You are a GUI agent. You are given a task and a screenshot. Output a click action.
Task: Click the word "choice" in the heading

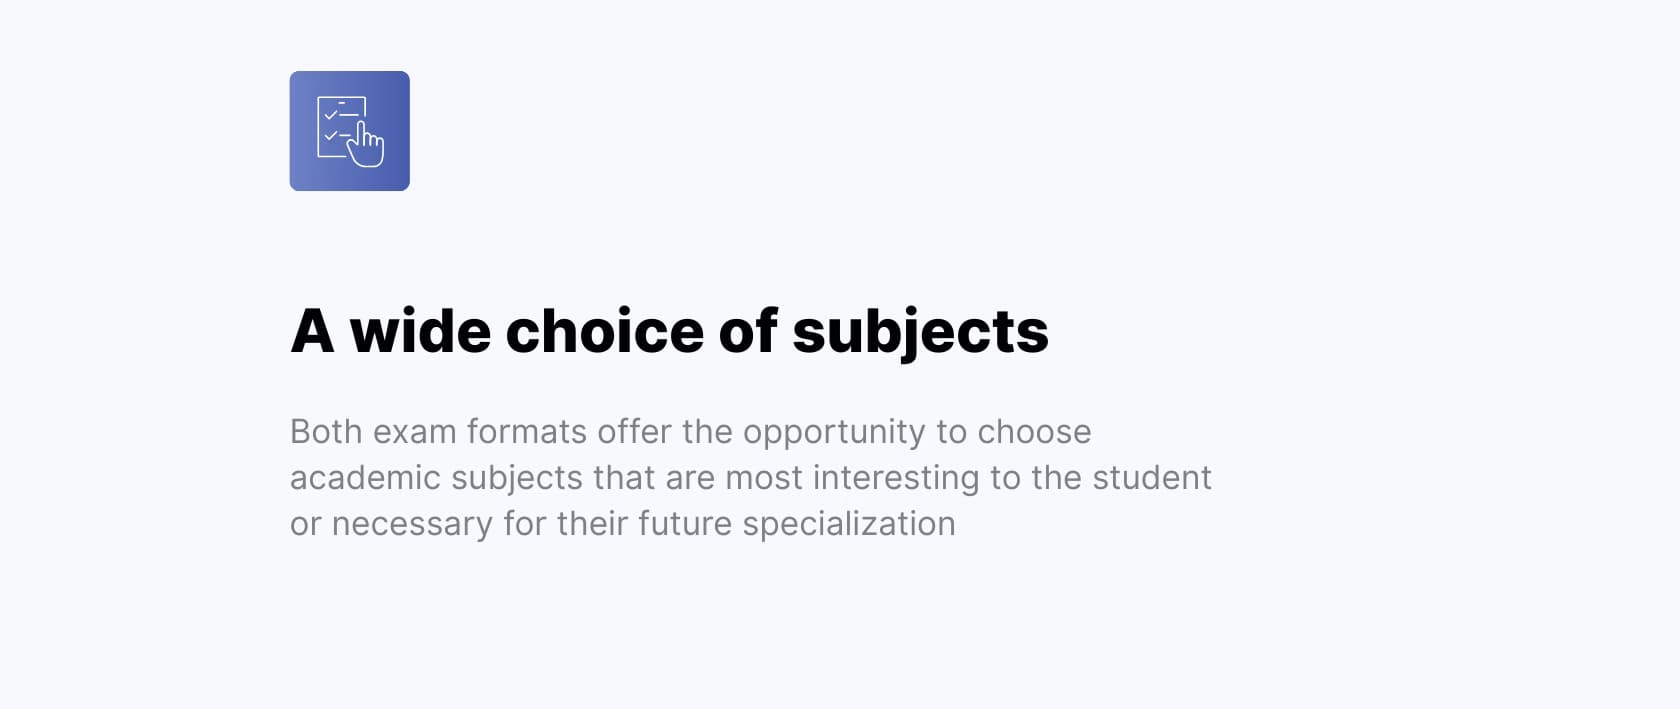click(605, 331)
